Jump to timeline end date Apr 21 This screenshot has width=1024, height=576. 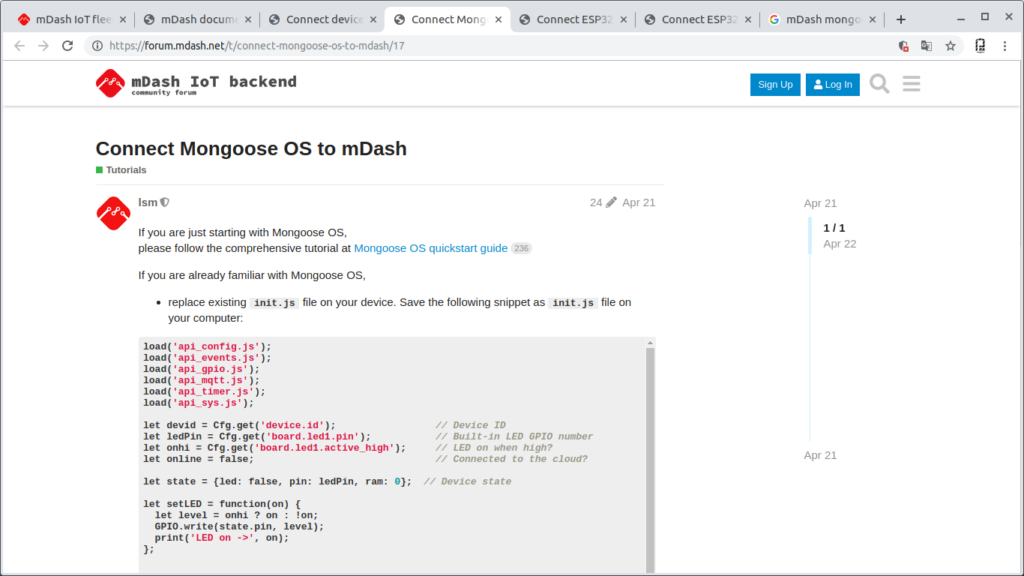820,455
